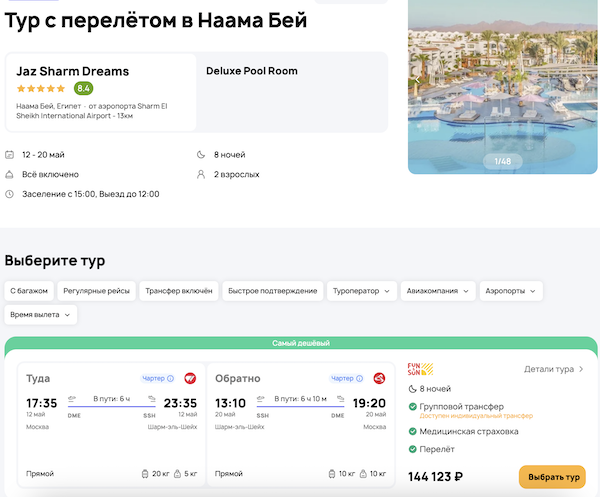
Task: Toggle the Трансфер включён filter
Action: point(179,291)
